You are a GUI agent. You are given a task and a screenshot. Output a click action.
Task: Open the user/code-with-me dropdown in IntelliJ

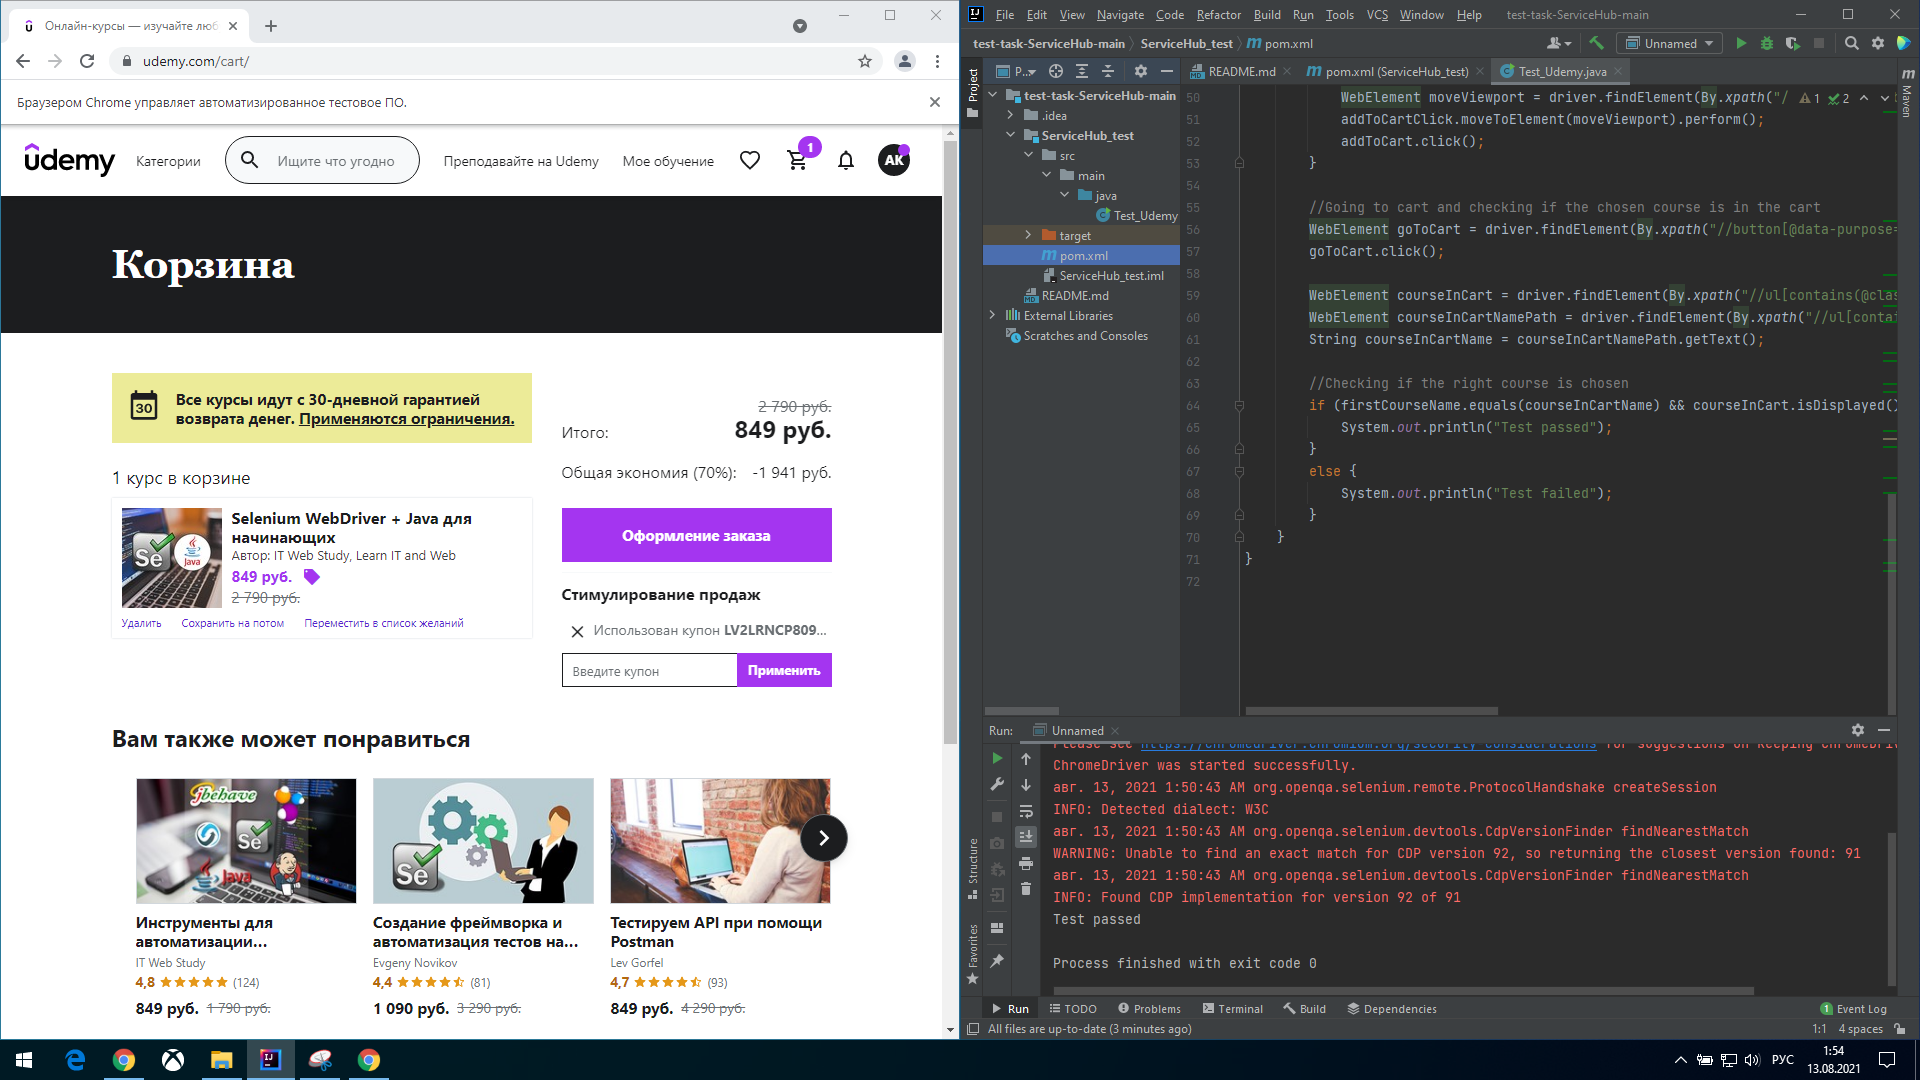1559,43
